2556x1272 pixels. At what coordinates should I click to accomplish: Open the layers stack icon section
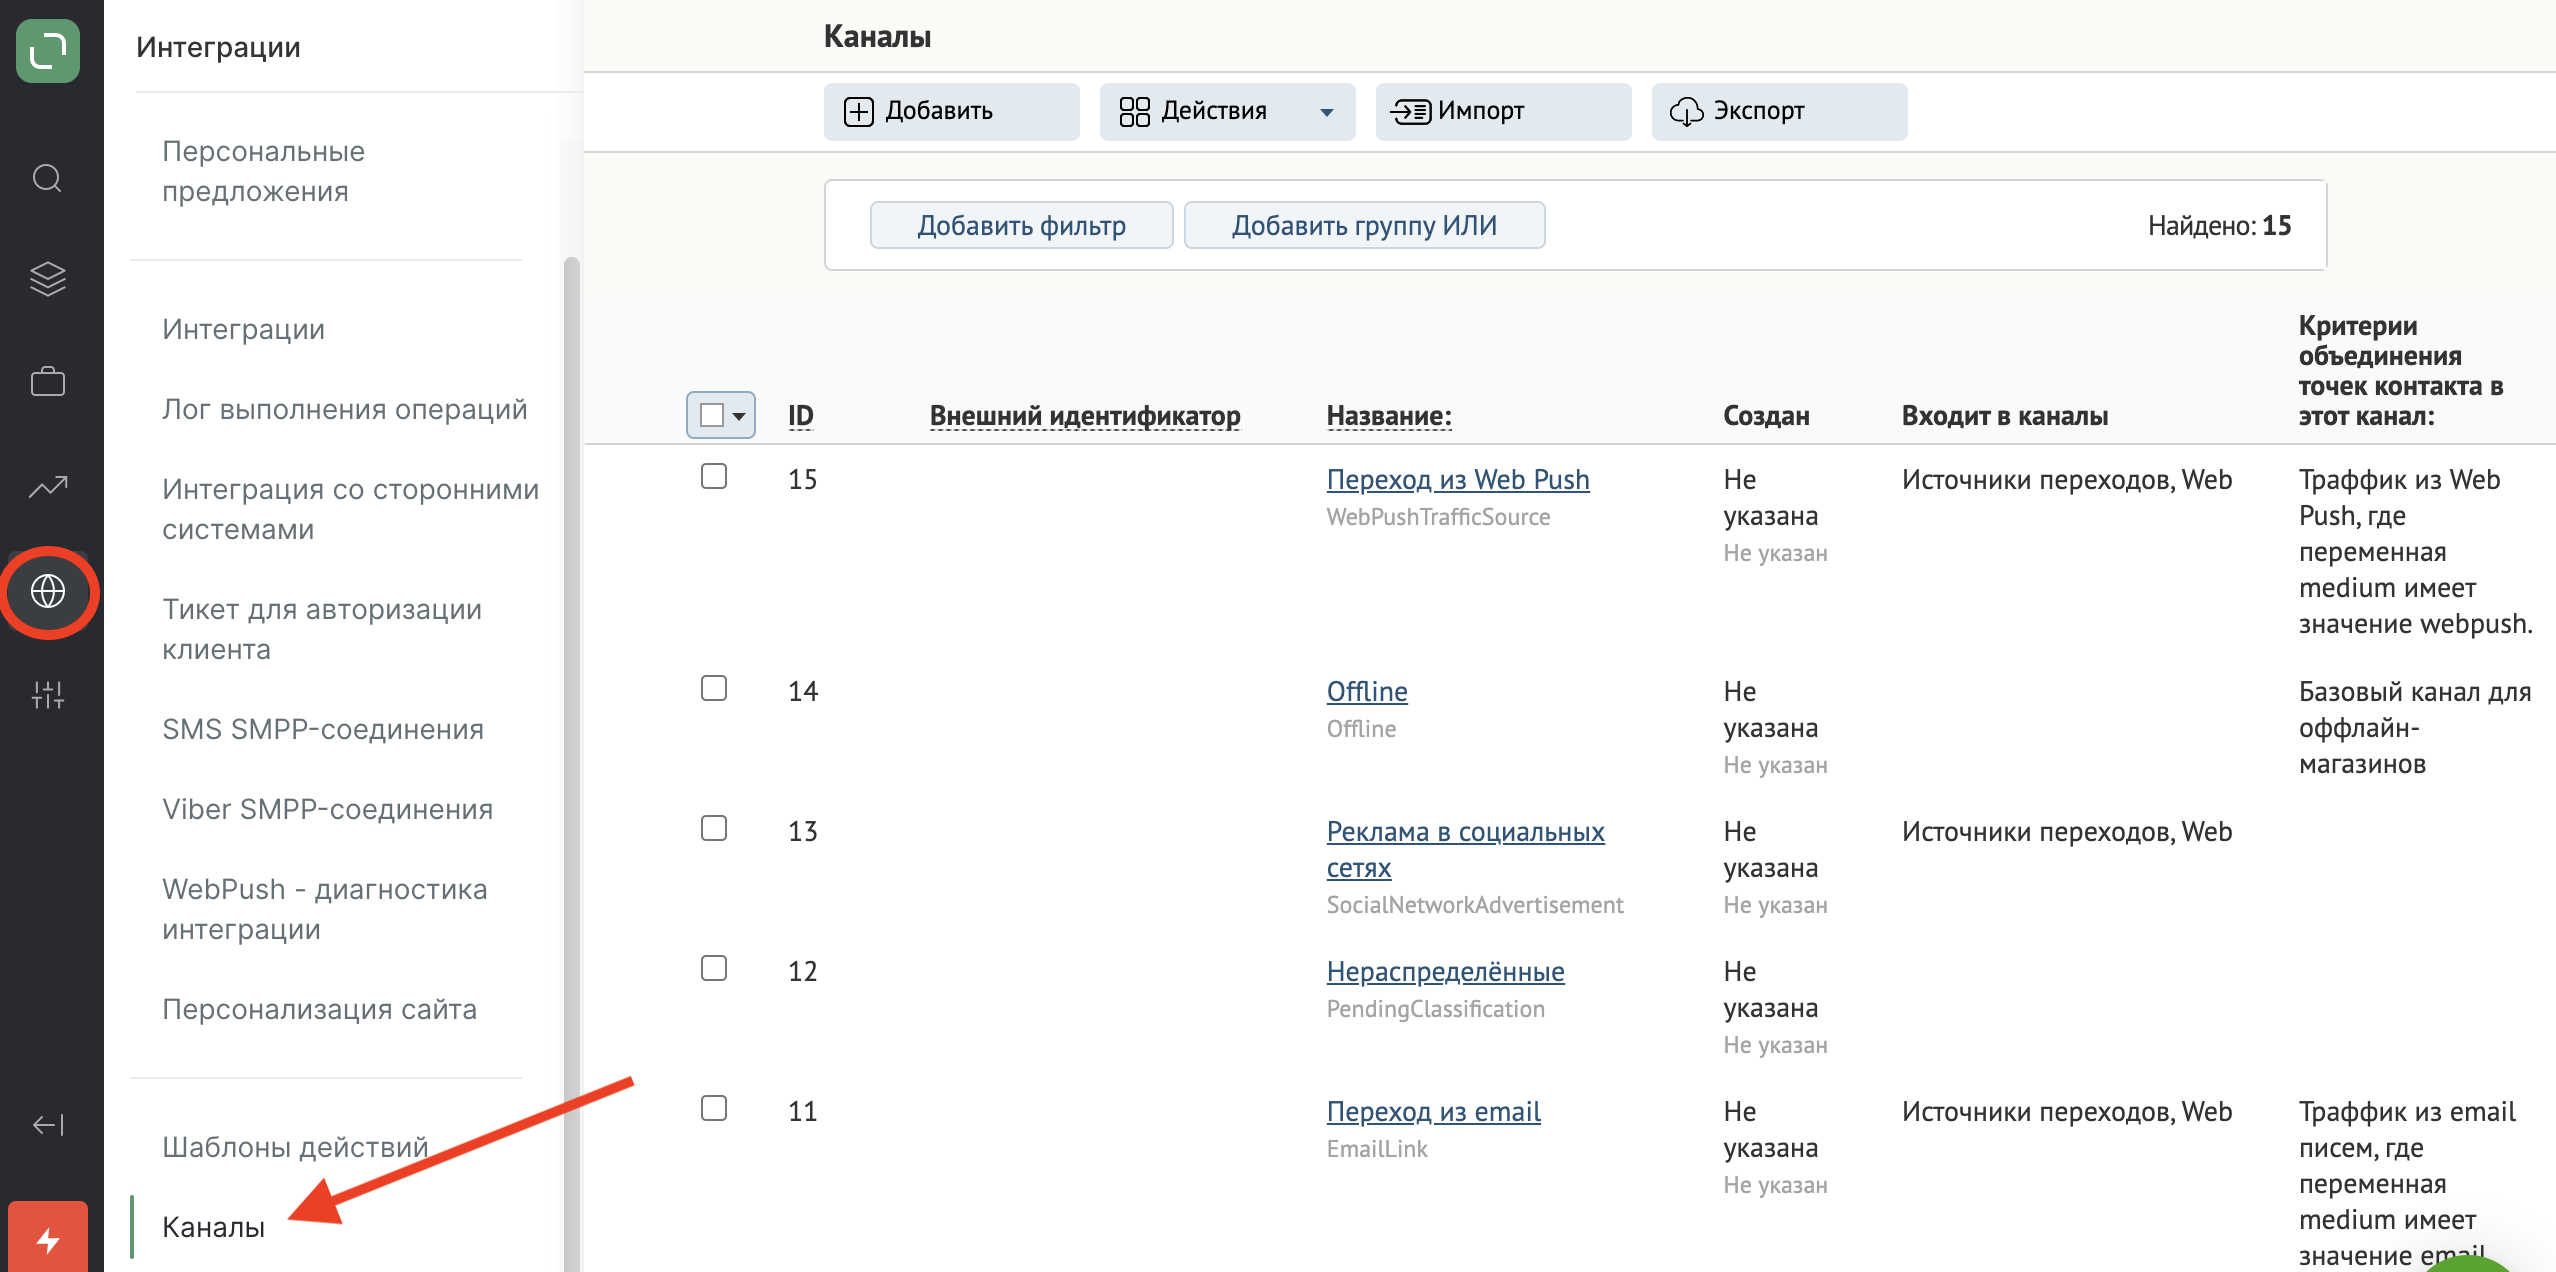47,279
